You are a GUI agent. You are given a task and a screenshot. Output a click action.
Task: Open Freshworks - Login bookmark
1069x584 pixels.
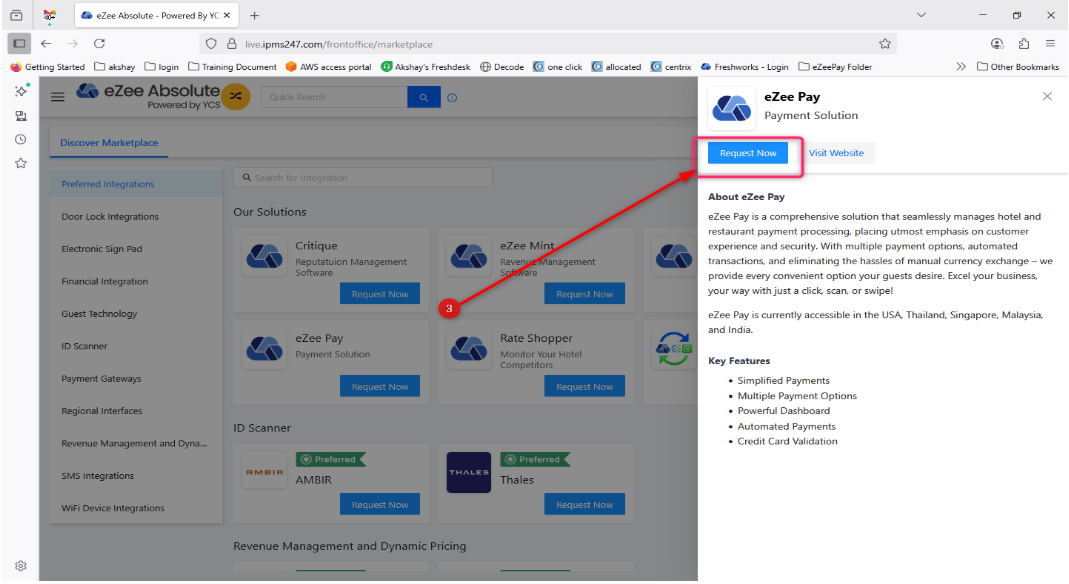click(x=744, y=67)
